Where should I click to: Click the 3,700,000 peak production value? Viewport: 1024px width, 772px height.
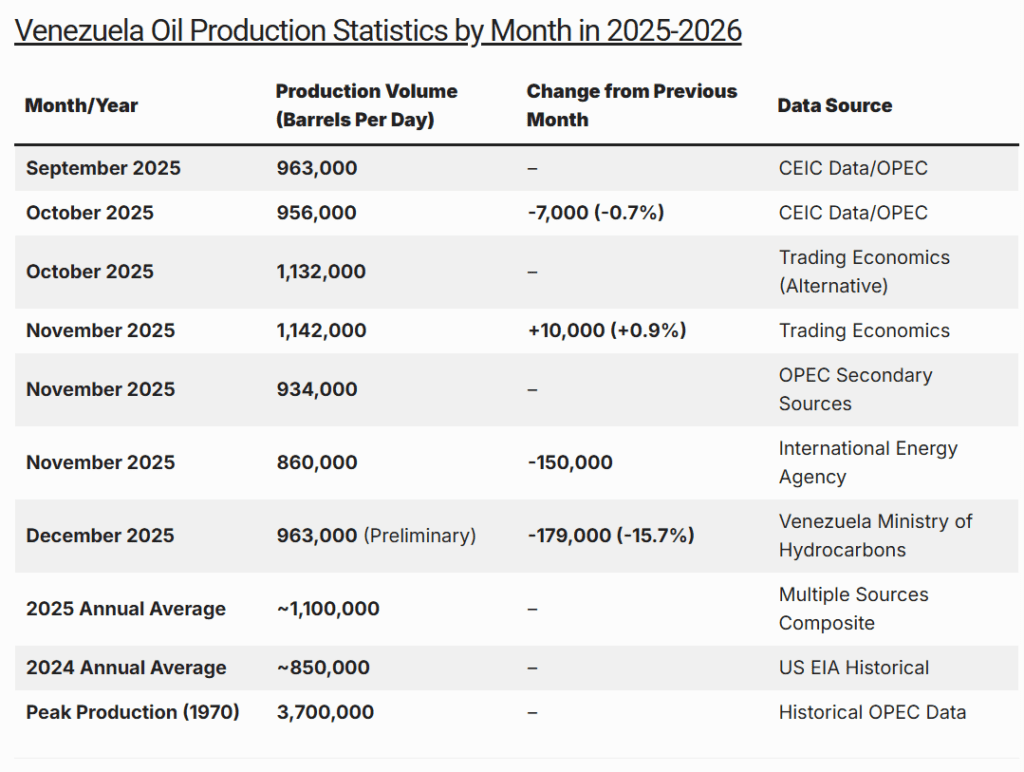click(325, 713)
